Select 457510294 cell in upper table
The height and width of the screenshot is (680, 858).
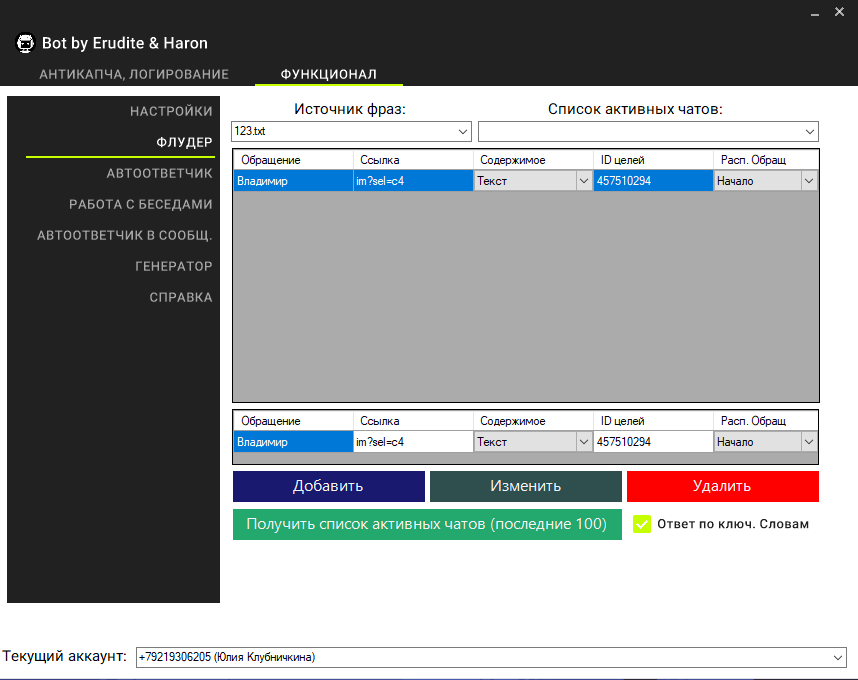653,181
